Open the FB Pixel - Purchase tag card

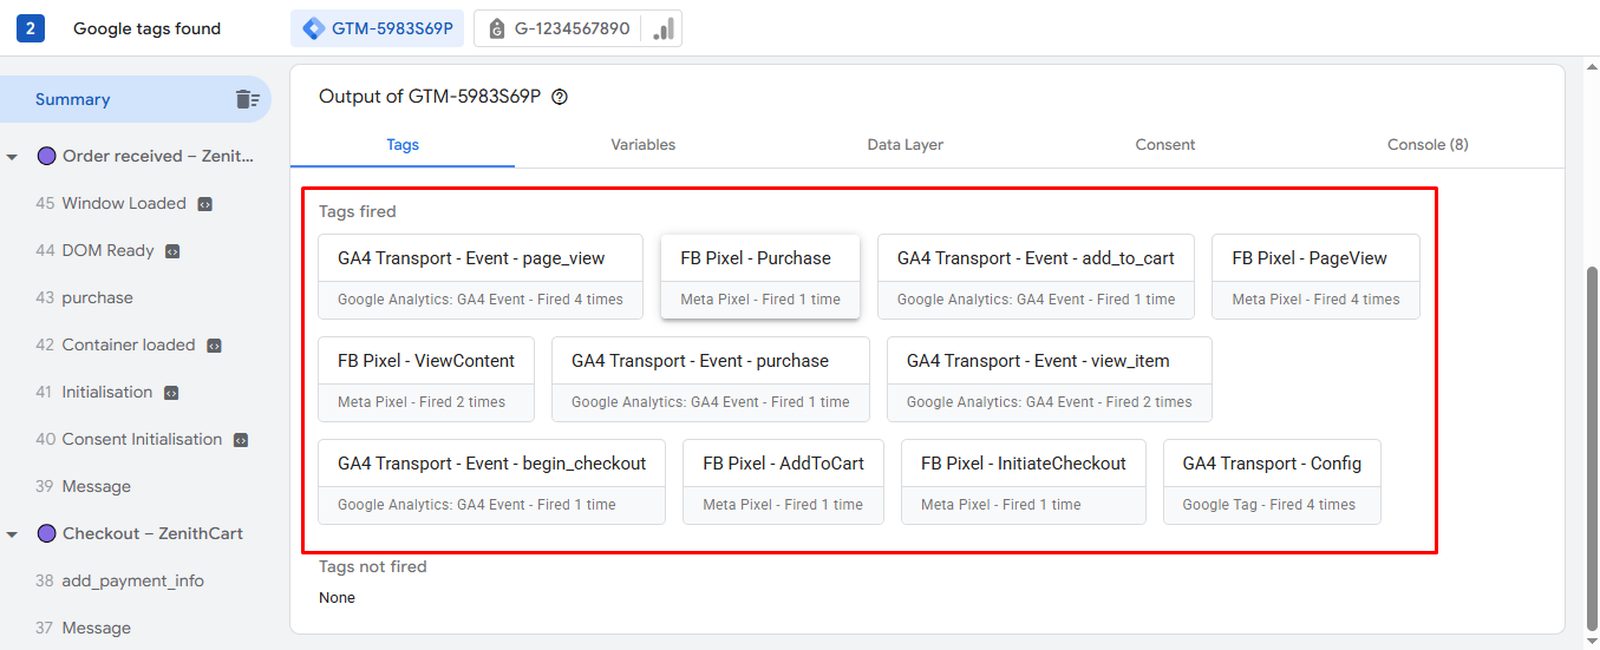click(760, 277)
